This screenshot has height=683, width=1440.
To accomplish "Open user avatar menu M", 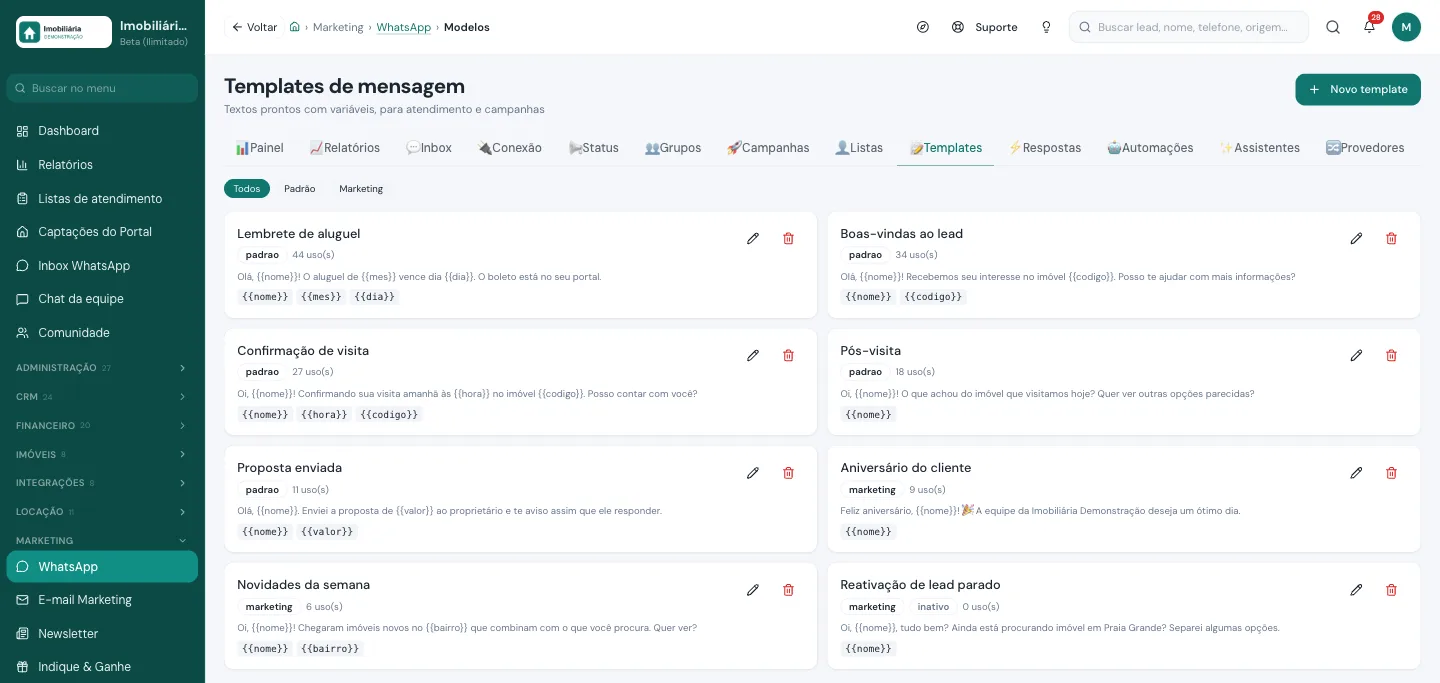I will pyautogui.click(x=1406, y=27).
